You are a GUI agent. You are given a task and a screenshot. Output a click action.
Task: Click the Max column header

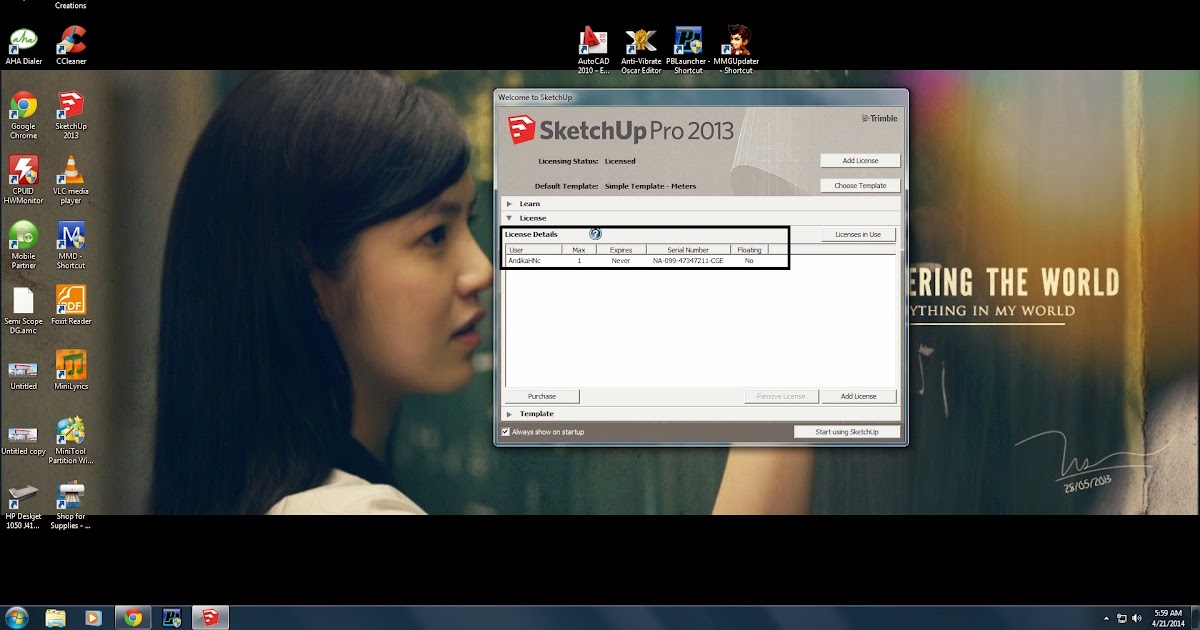coord(578,250)
